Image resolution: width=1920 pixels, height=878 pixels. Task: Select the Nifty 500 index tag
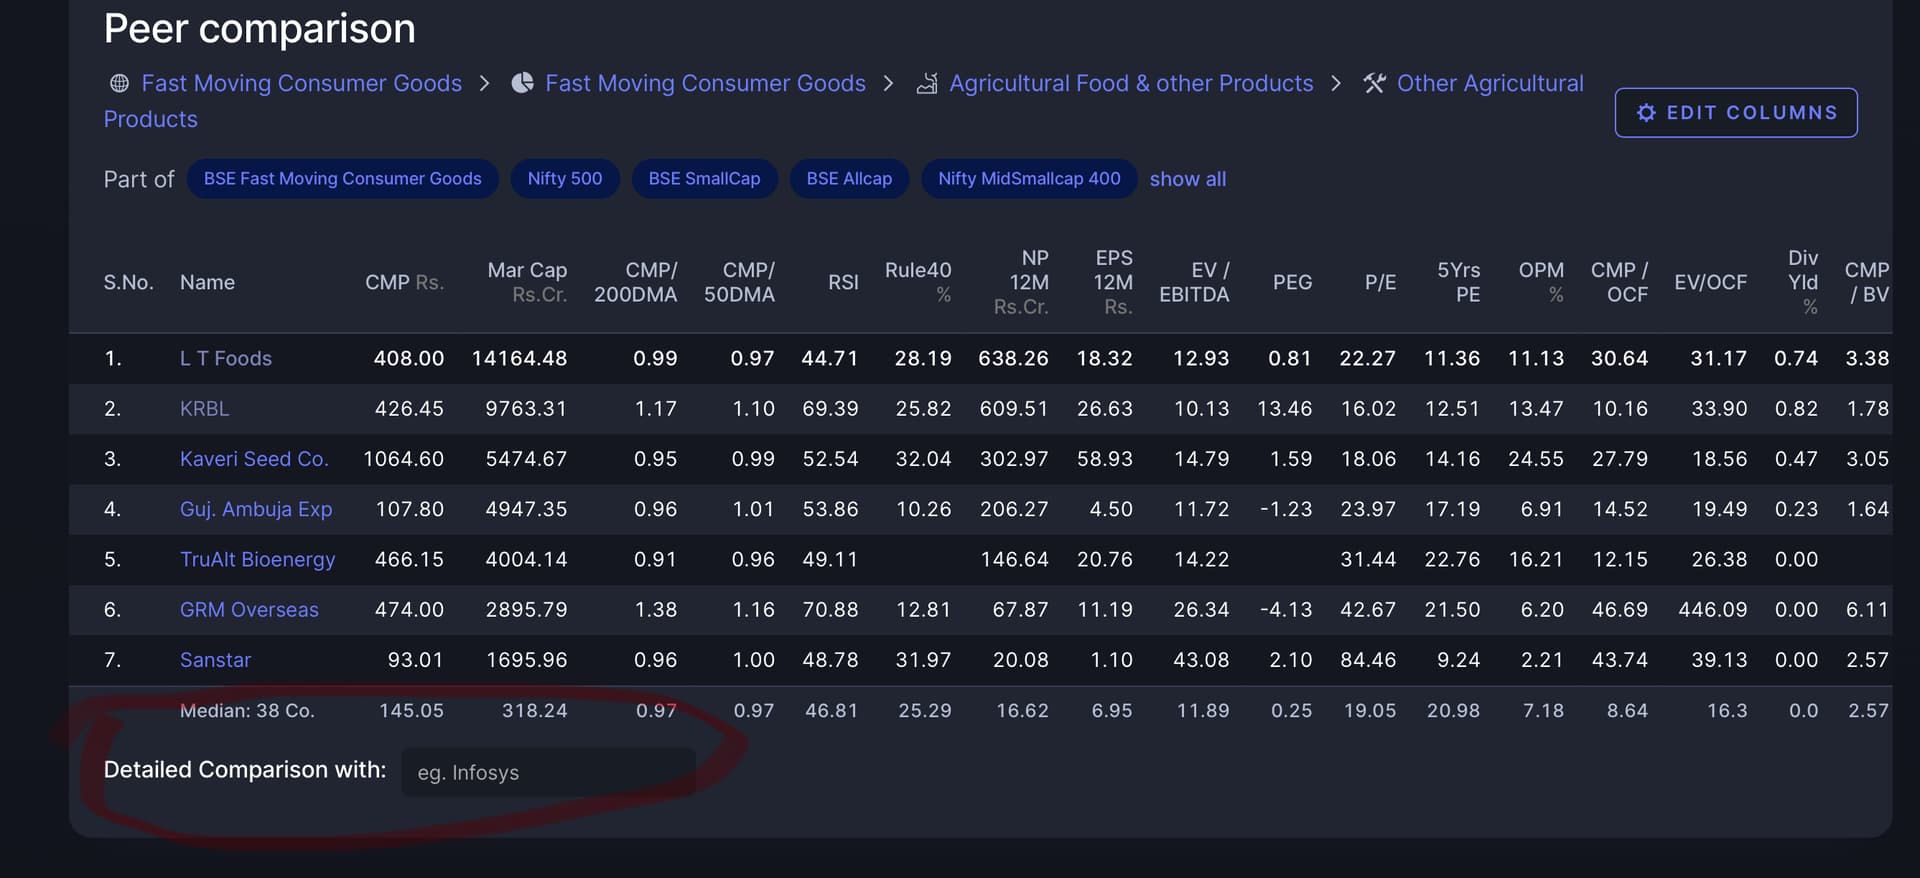(565, 179)
